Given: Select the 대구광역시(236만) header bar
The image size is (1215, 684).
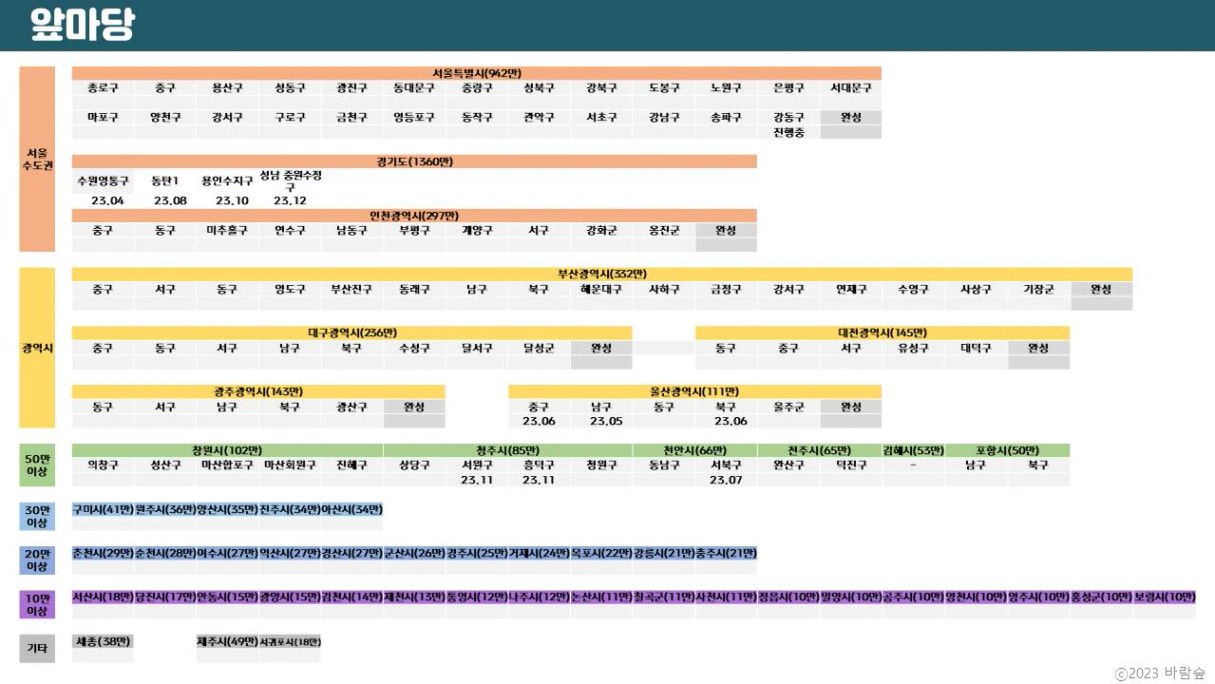Looking at the screenshot, I should tap(352, 333).
